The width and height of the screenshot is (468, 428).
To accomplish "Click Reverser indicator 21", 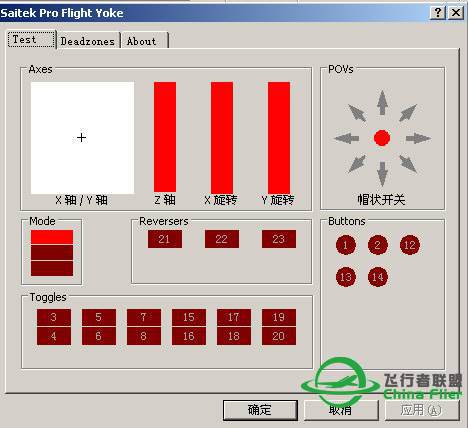I will tap(165, 239).
